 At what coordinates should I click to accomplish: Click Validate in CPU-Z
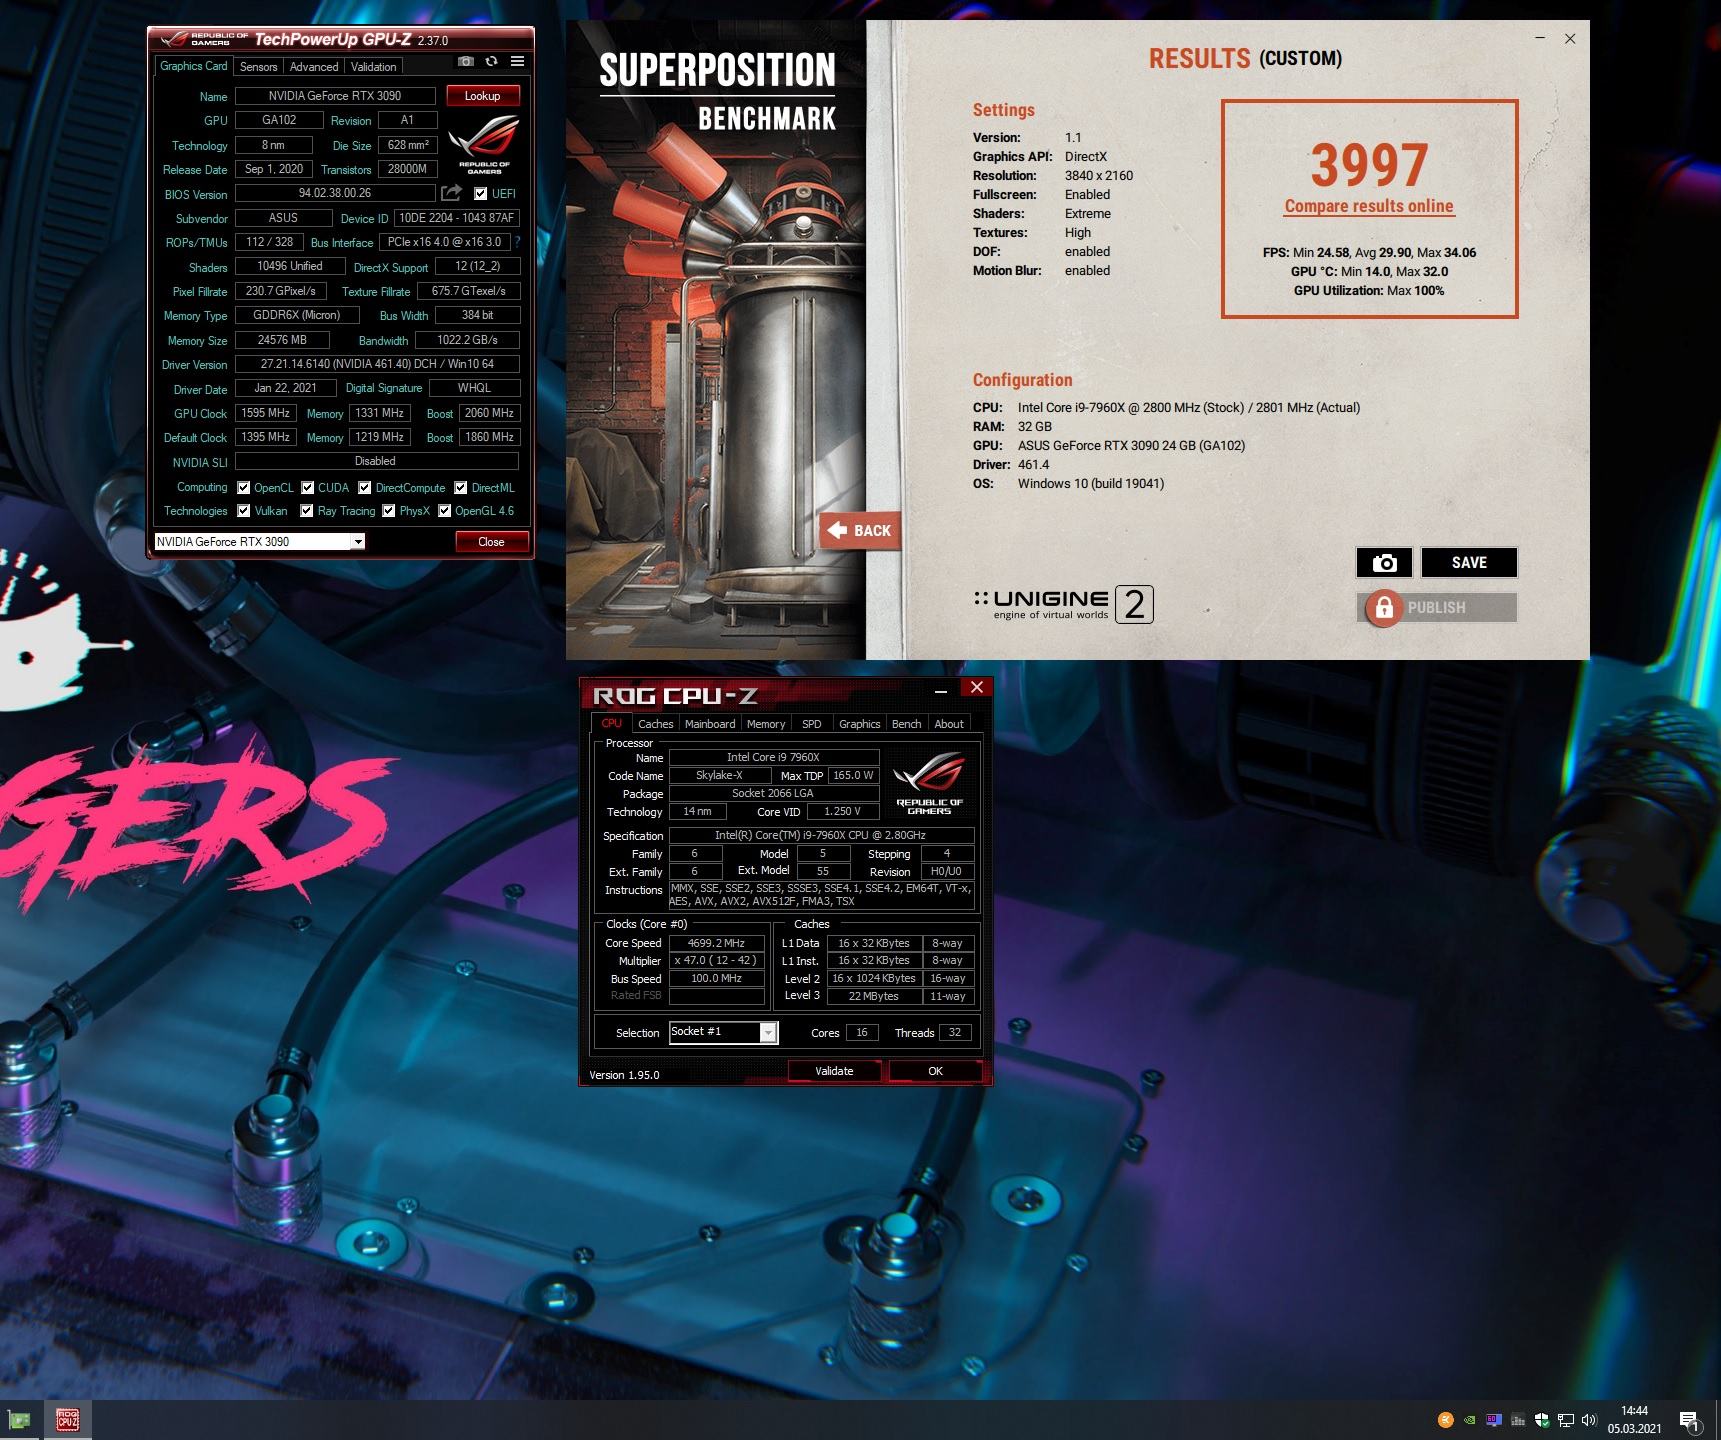tap(834, 1071)
